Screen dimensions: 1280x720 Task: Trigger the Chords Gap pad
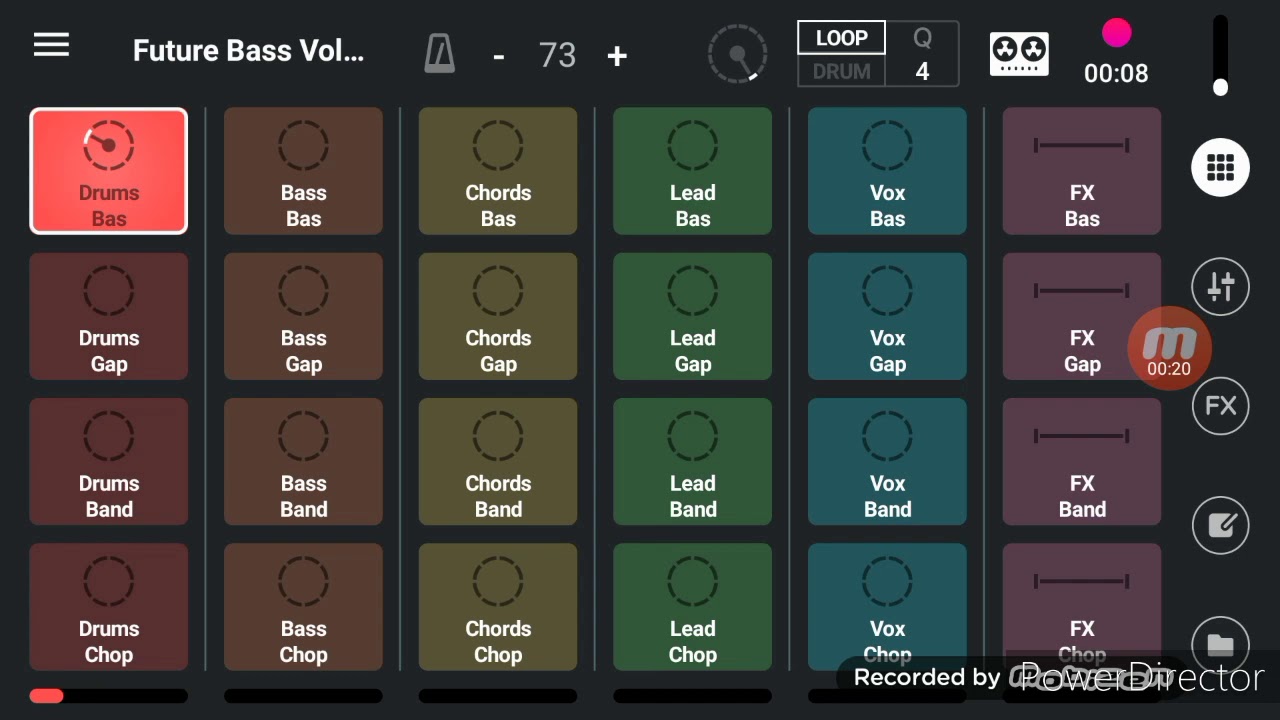498,316
